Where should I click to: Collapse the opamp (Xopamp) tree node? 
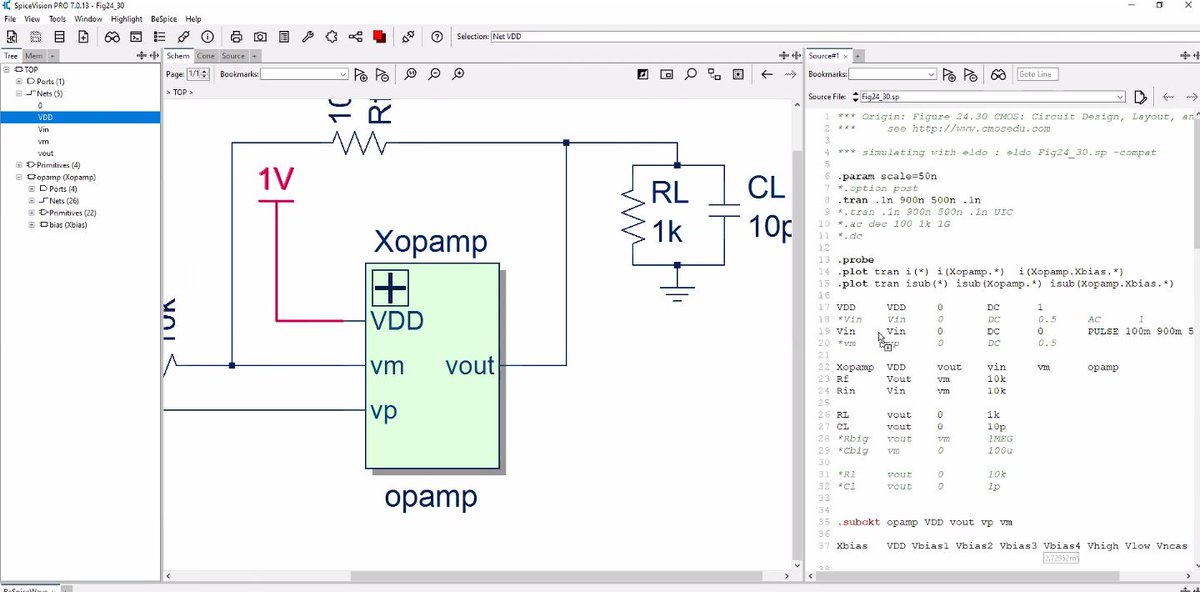point(19,177)
